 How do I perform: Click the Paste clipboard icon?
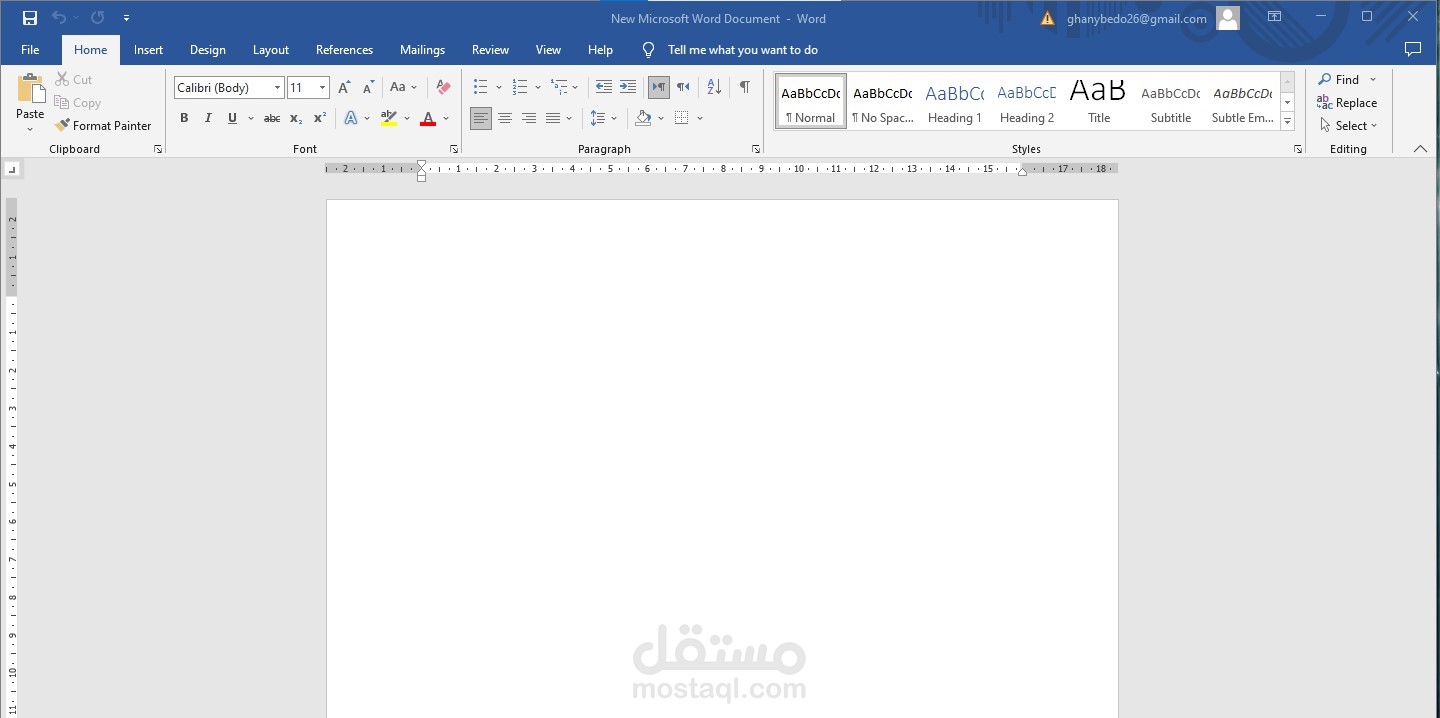tap(30, 88)
